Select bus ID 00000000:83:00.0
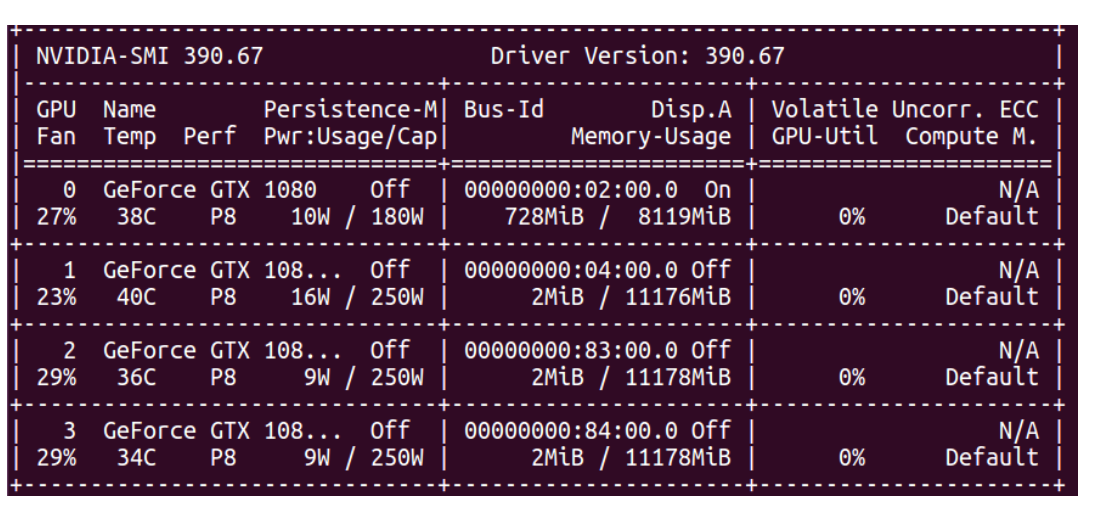This screenshot has height=509, width=1099. tap(571, 351)
